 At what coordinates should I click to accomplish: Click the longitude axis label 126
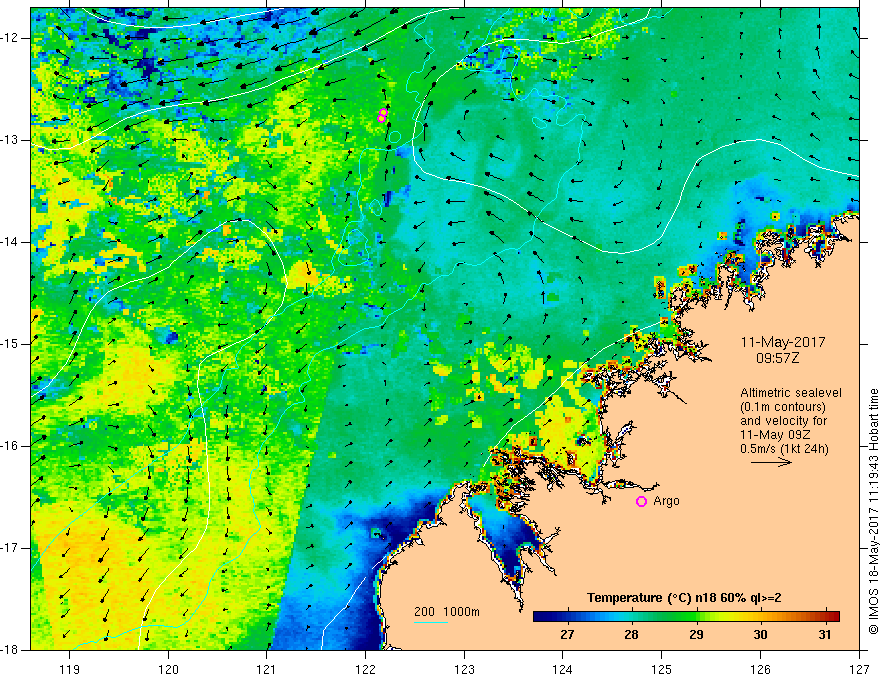pyautogui.click(x=760, y=669)
